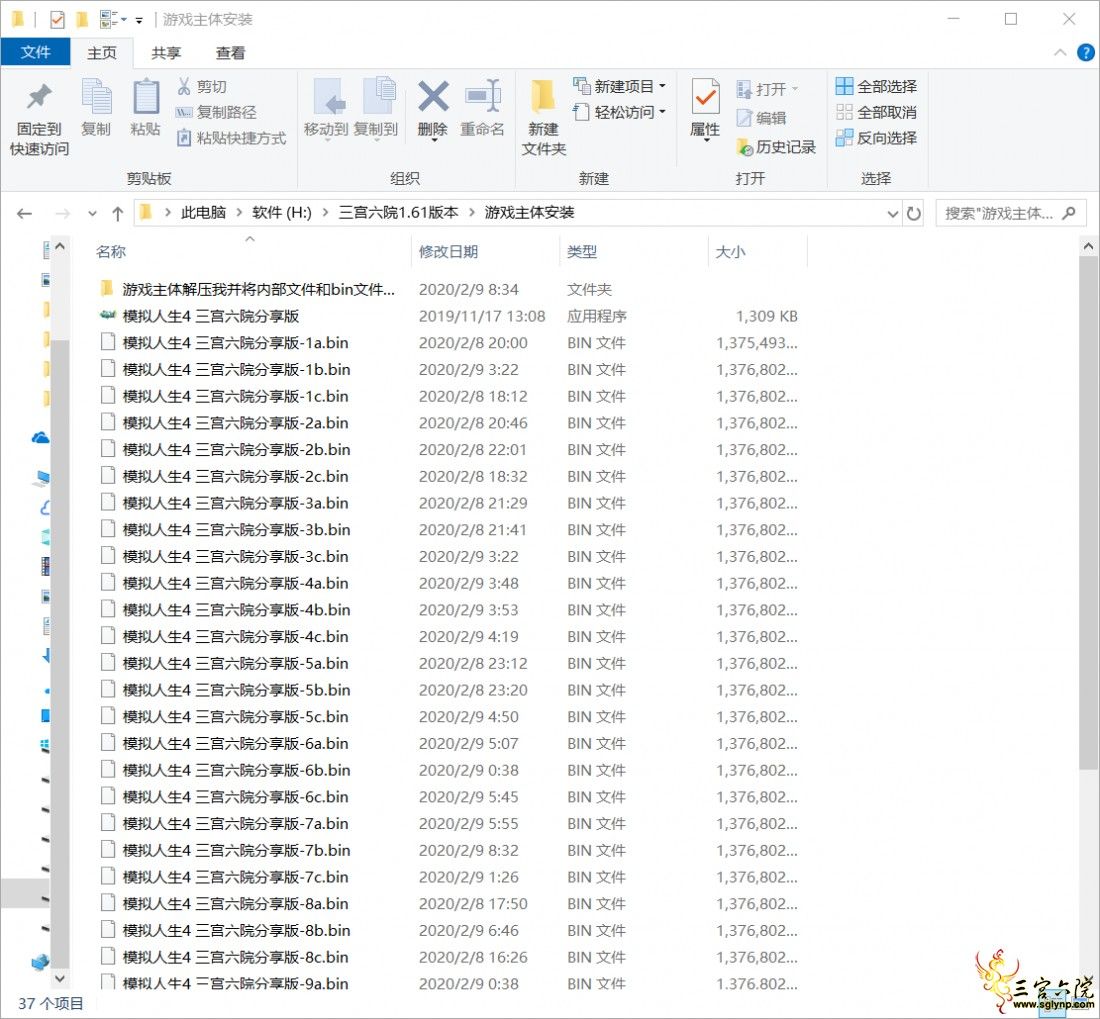Create a new folder (新建文件夹)
The width and height of the screenshot is (1100, 1019).
tap(544, 117)
